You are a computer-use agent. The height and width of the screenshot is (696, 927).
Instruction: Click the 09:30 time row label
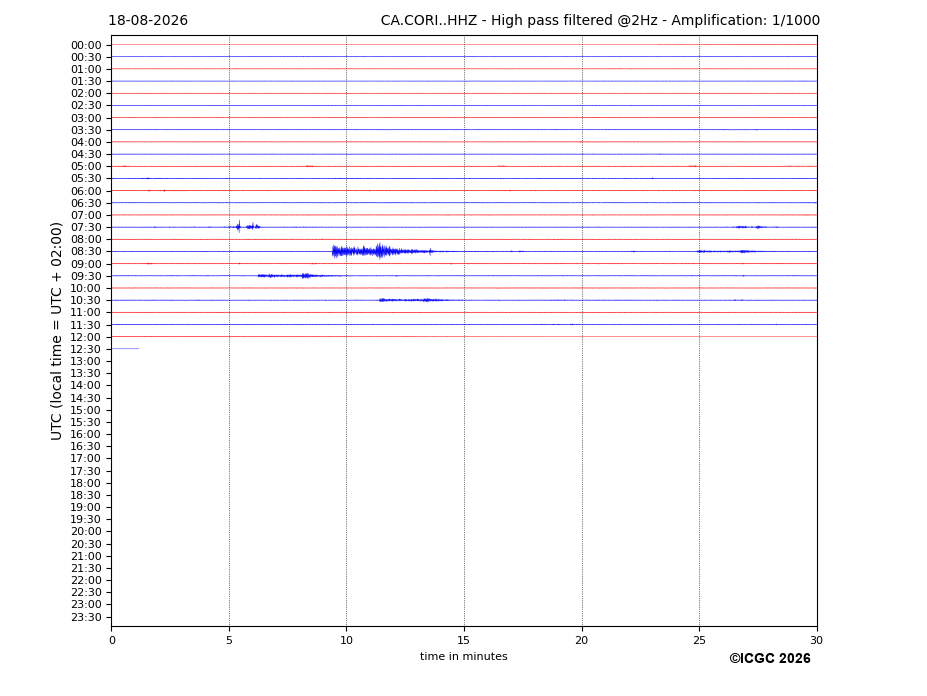click(86, 276)
